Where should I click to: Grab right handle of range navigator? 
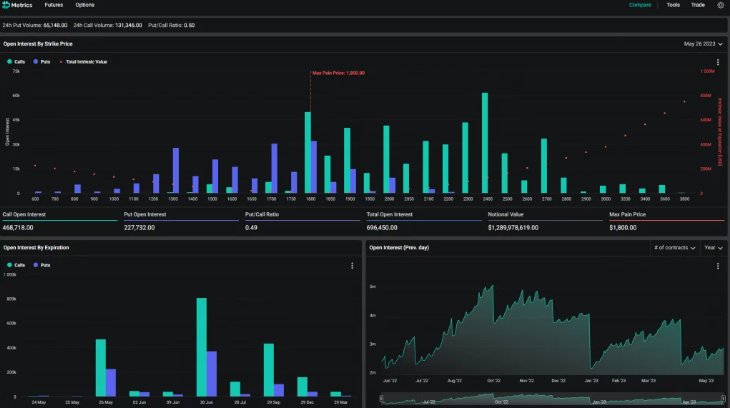coord(723,399)
